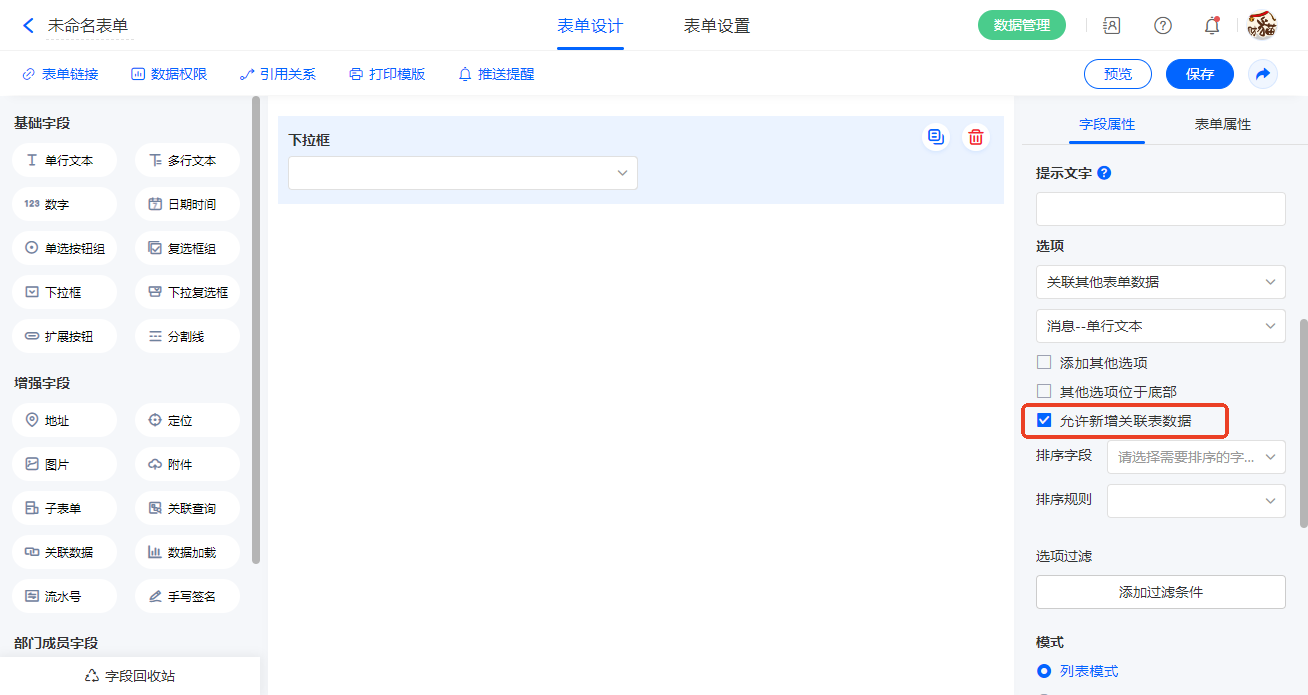Click the 提示文字 help tooltip icon
Viewport: 1308px width, 695px height.
(1104, 173)
